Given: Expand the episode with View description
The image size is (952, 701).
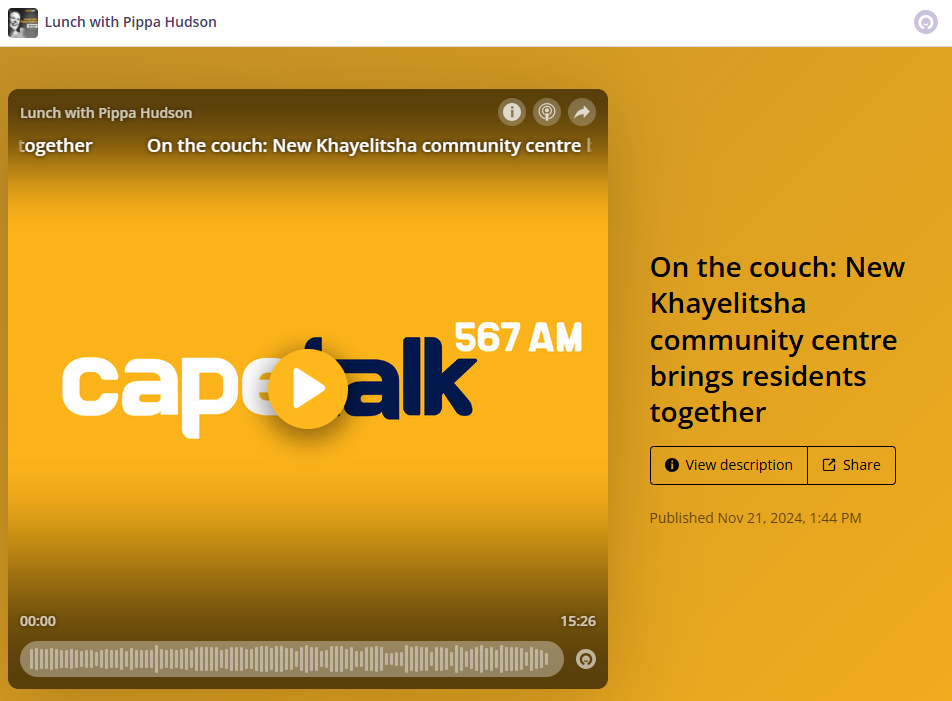Looking at the screenshot, I should (729, 465).
